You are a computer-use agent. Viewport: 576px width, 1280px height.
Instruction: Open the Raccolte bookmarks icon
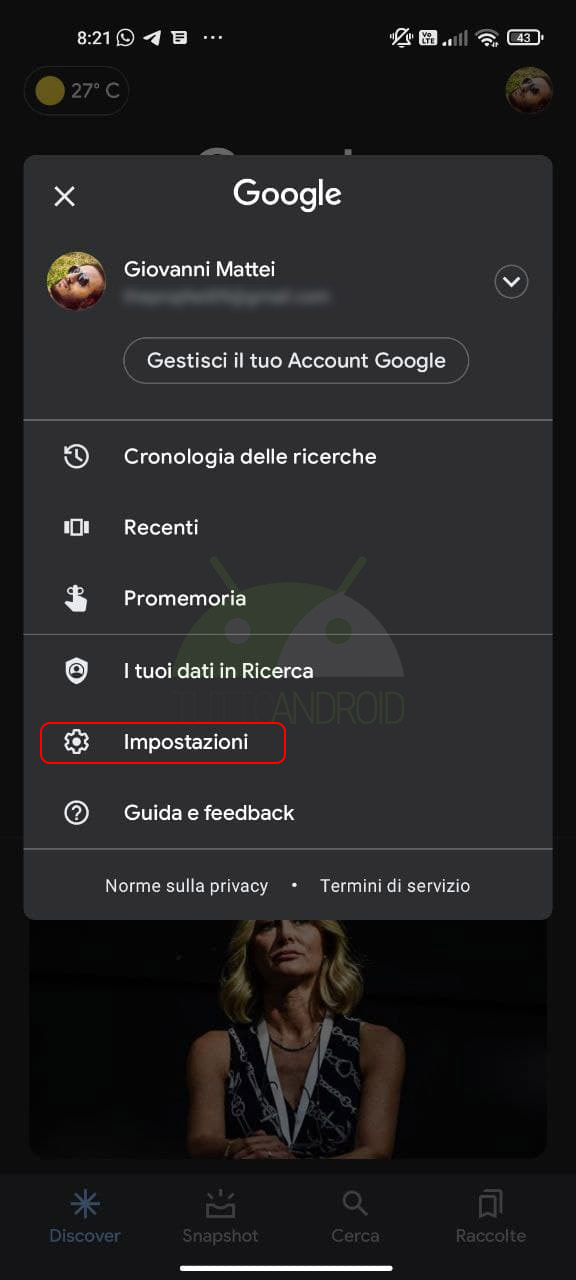click(490, 1204)
